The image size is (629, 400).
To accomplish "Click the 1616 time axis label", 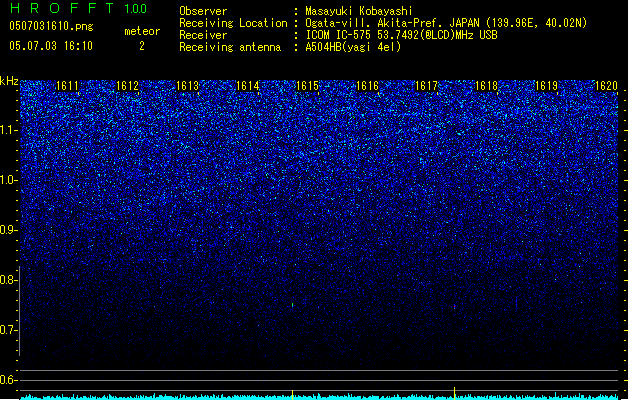I will (367, 86).
